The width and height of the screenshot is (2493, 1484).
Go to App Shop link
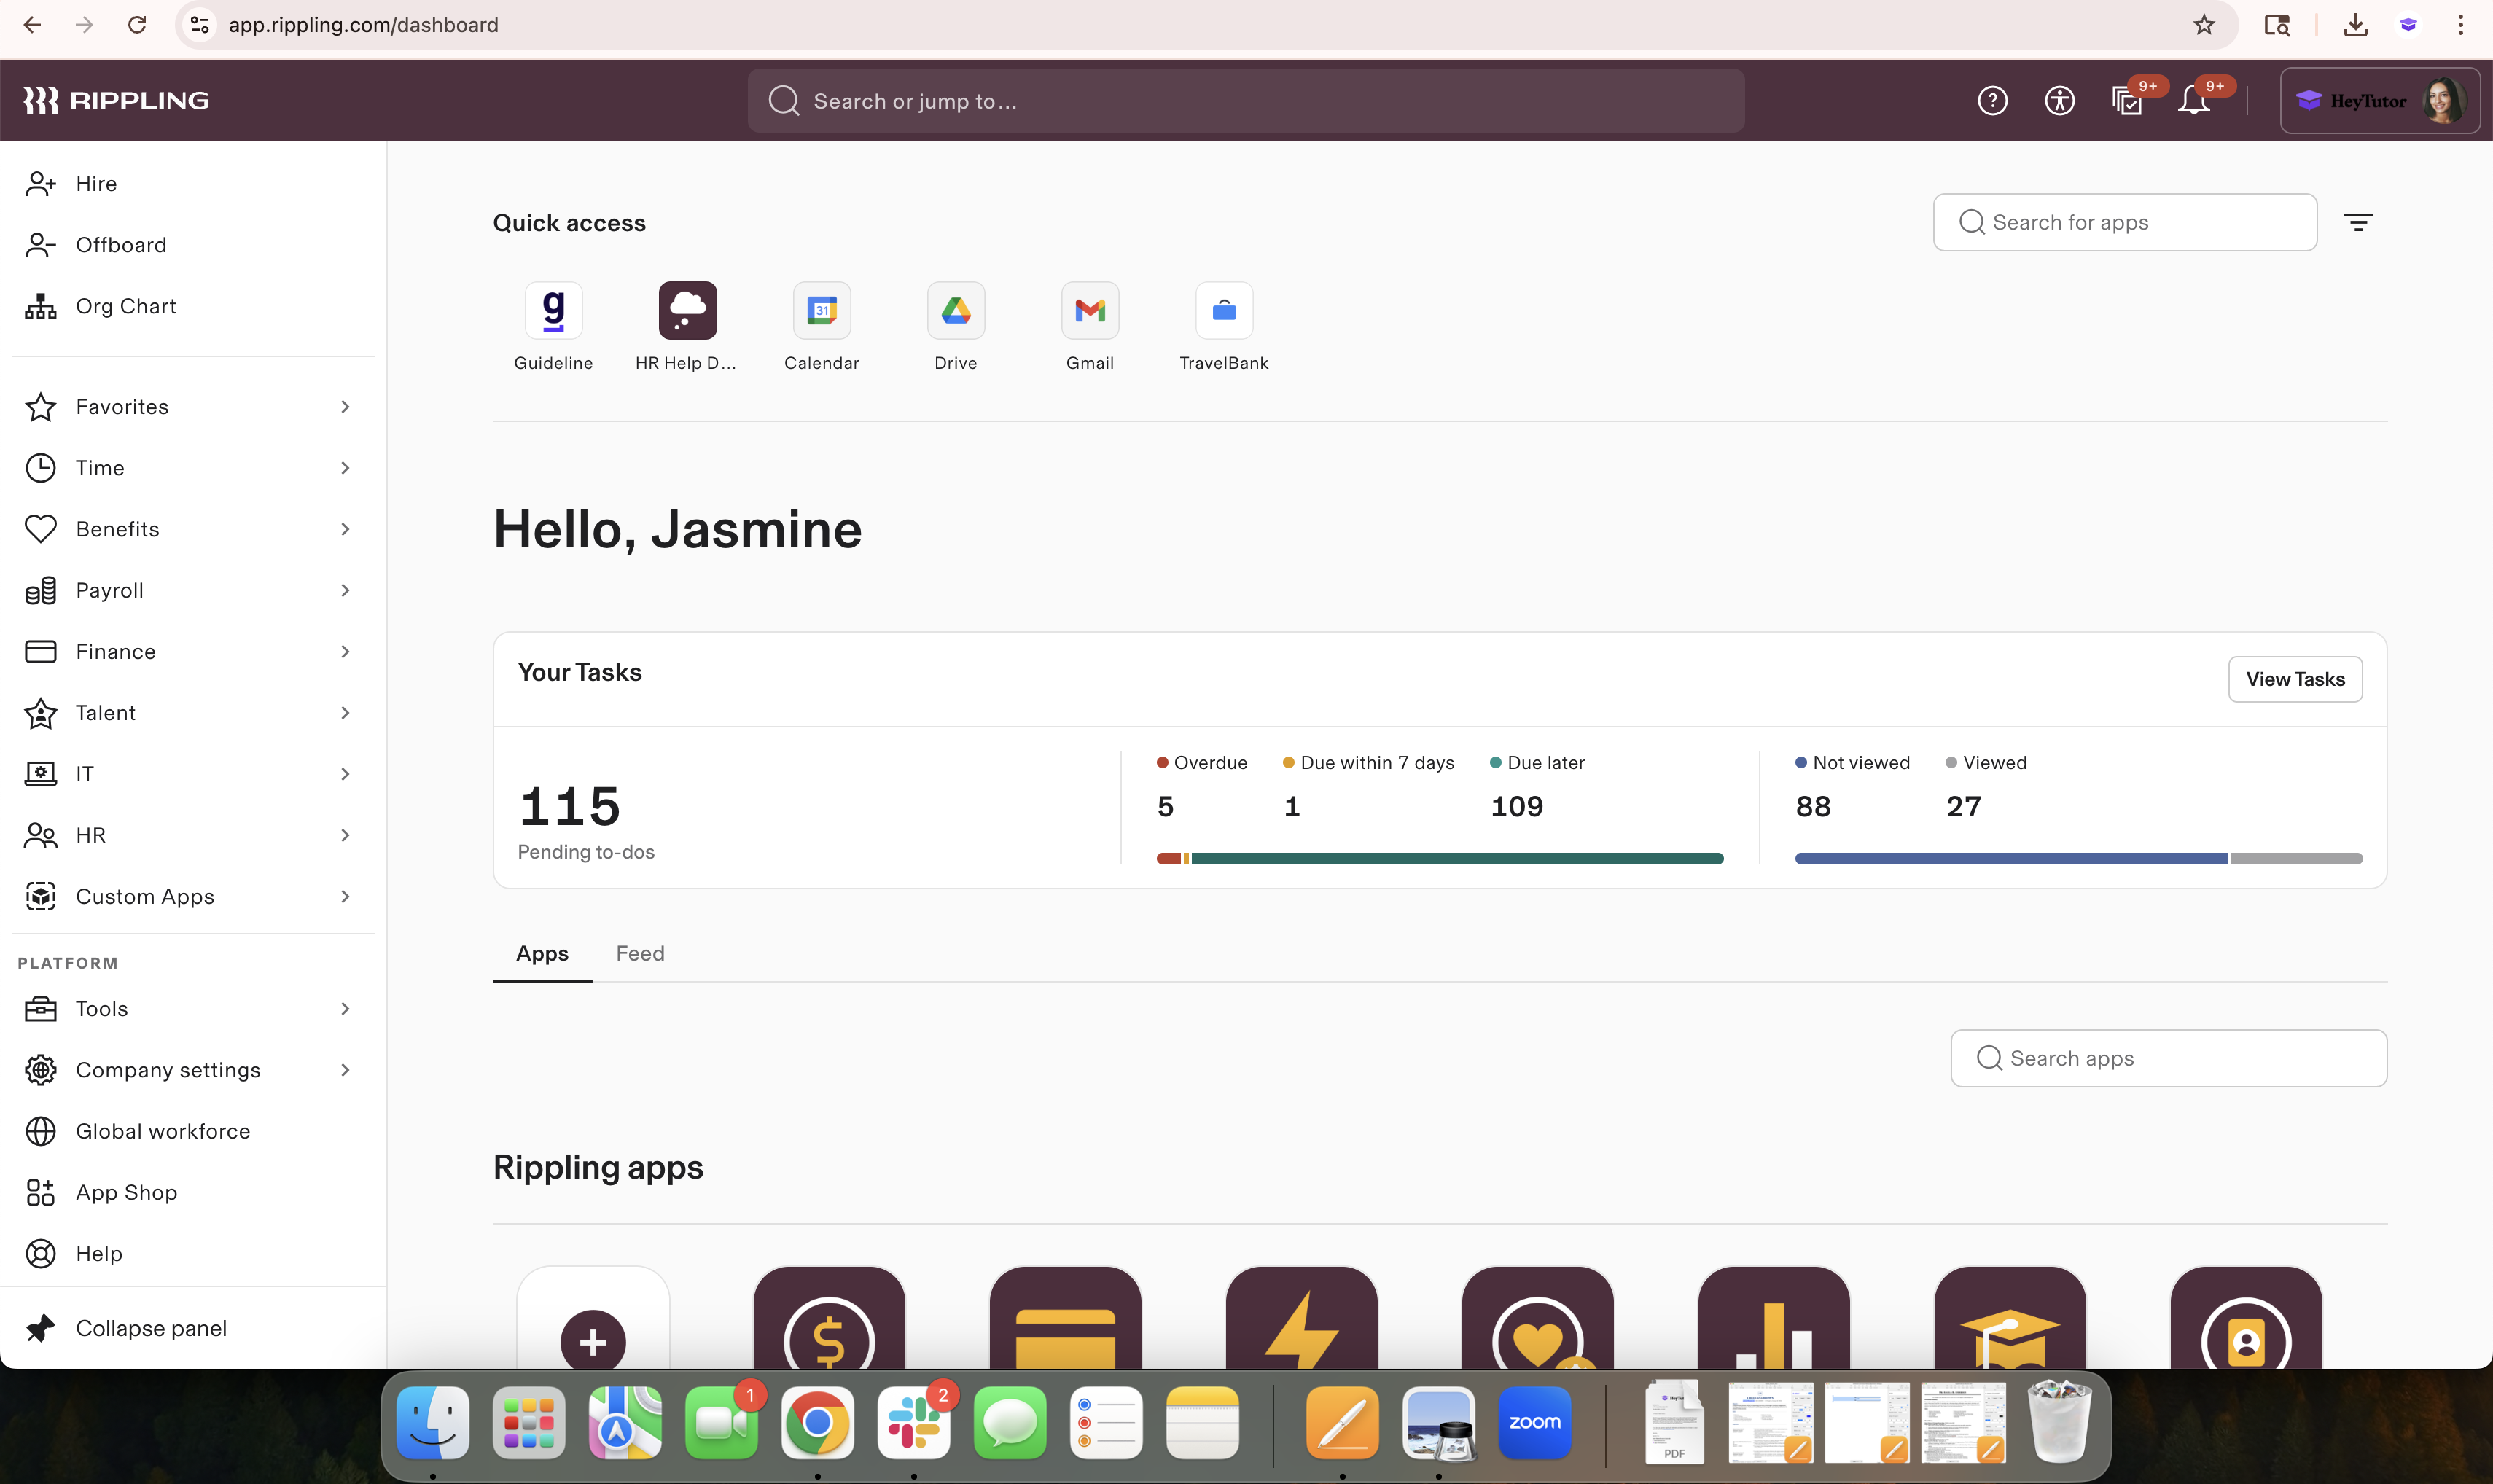126,1192
